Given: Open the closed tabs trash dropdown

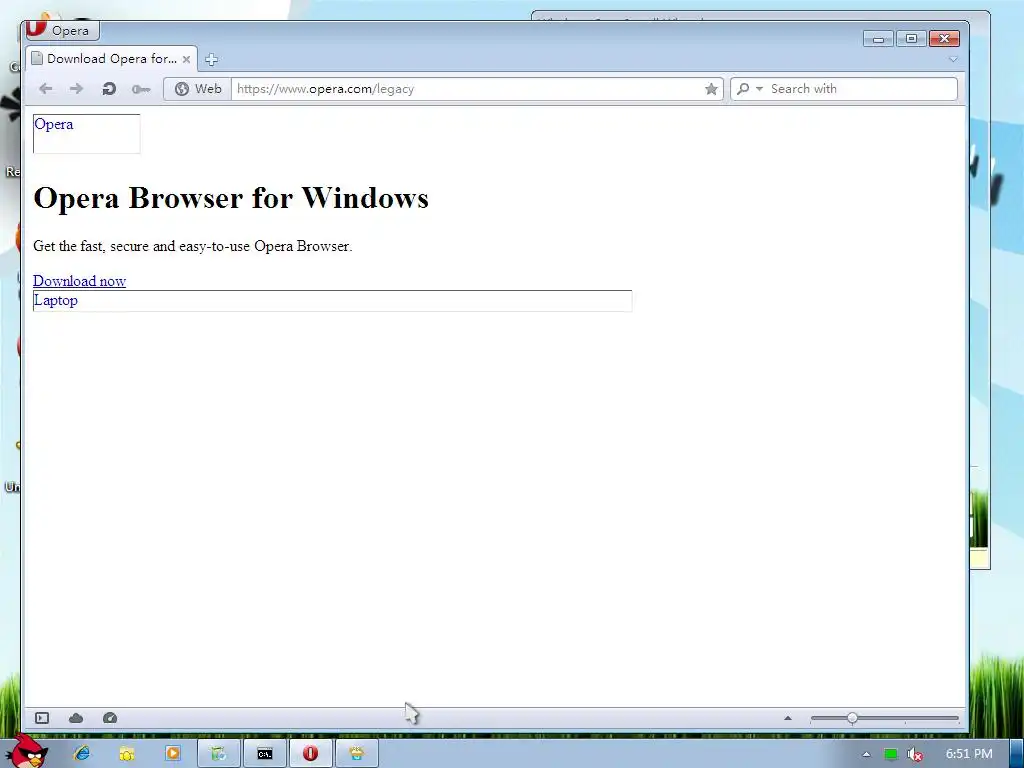Looking at the screenshot, I should (953, 59).
